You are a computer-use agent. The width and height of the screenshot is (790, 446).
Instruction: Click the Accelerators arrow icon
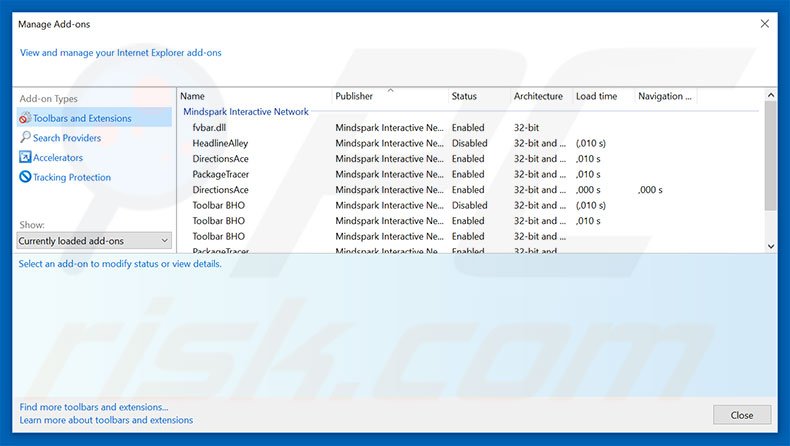(x=25, y=157)
